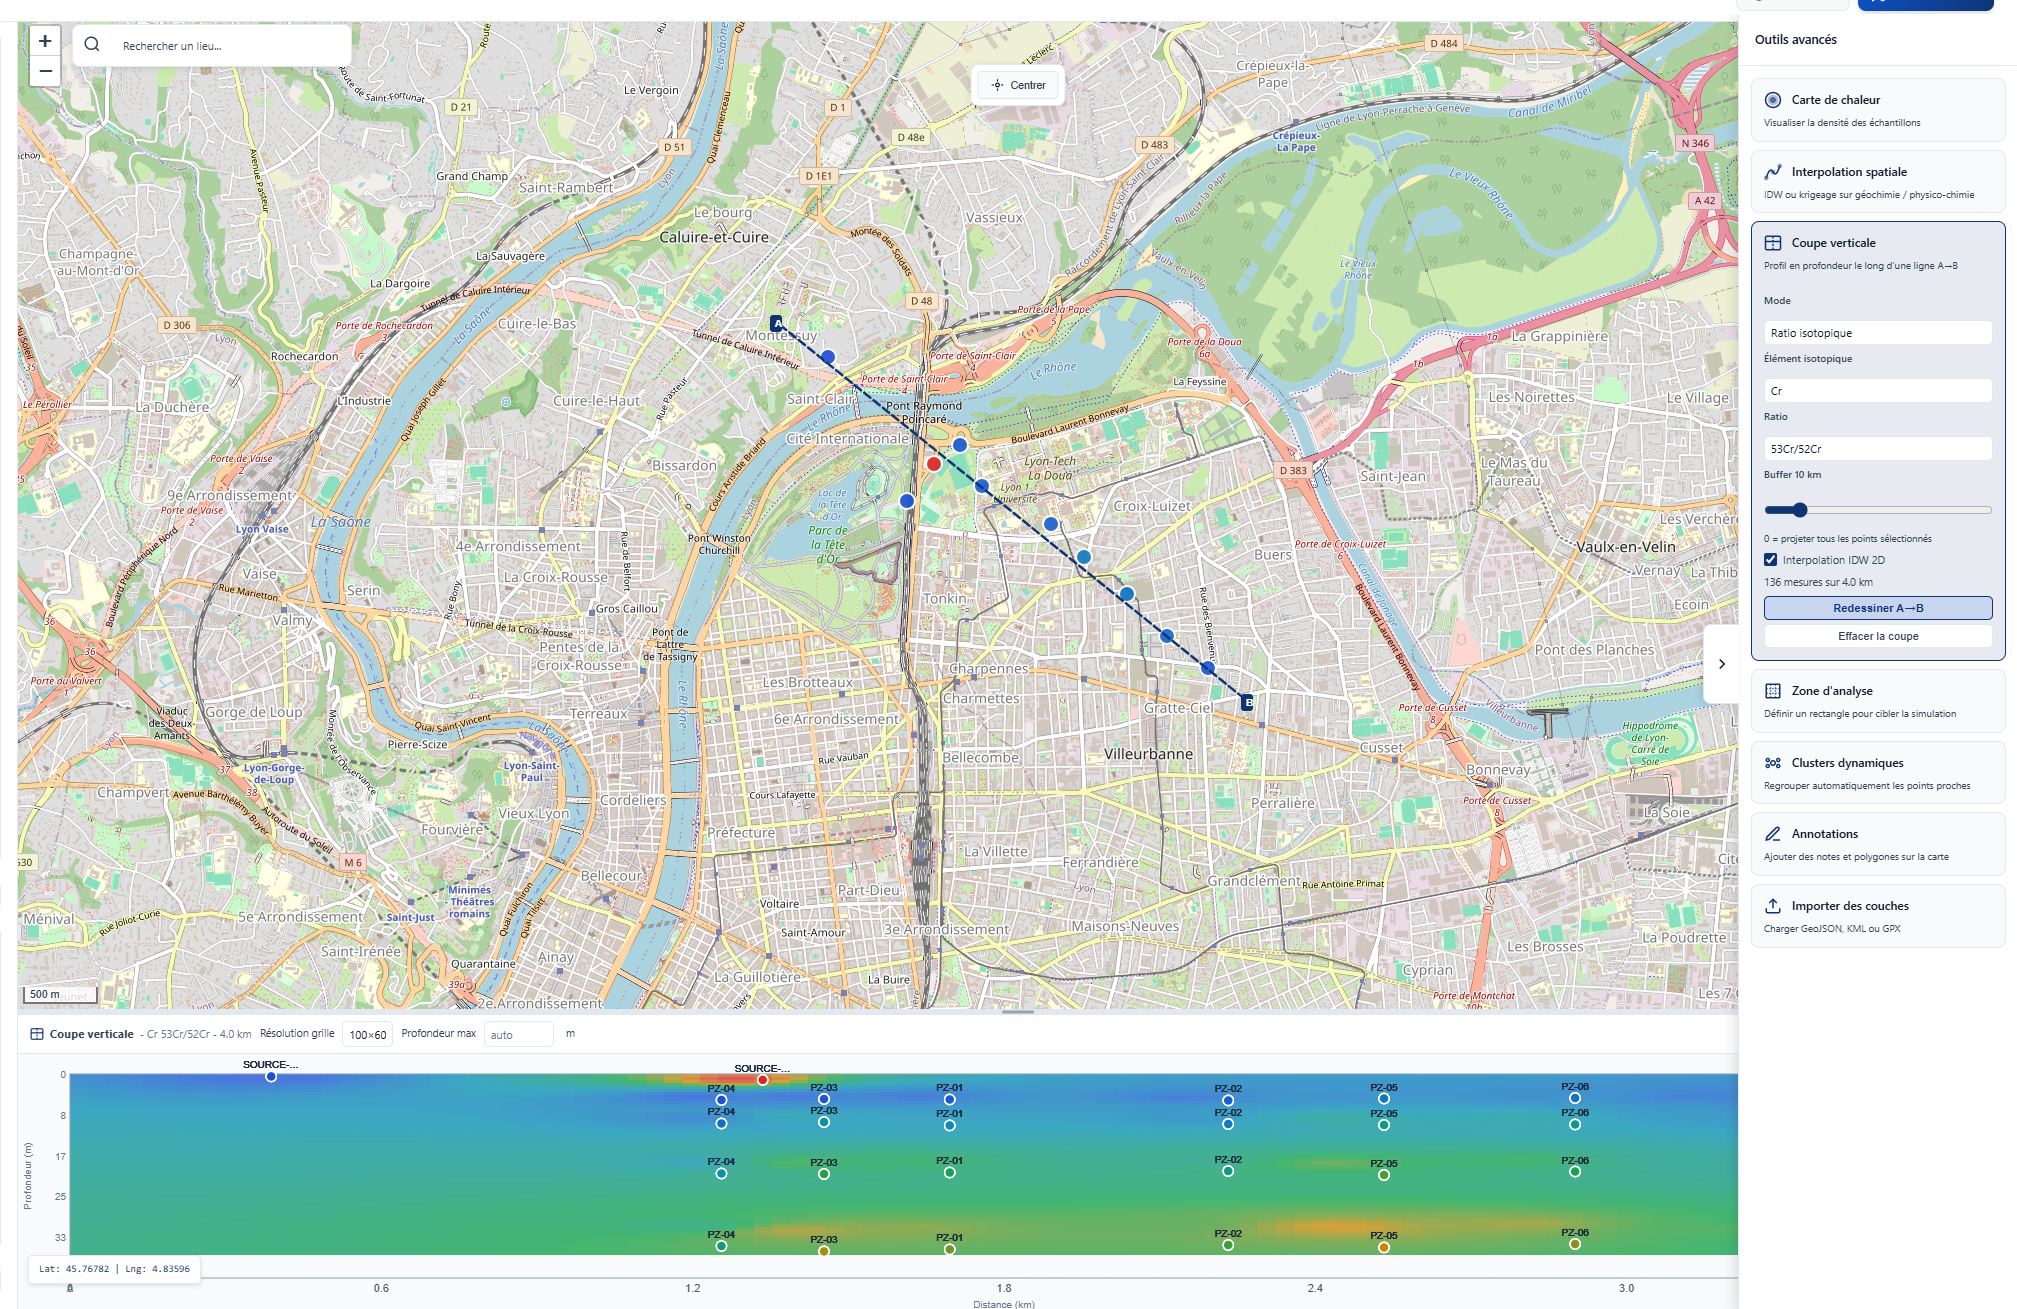This screenshot has width=2017, height=1309.
Task: Click the deepest PZ-05 orange point
Action: (x=1384, y=1247)
